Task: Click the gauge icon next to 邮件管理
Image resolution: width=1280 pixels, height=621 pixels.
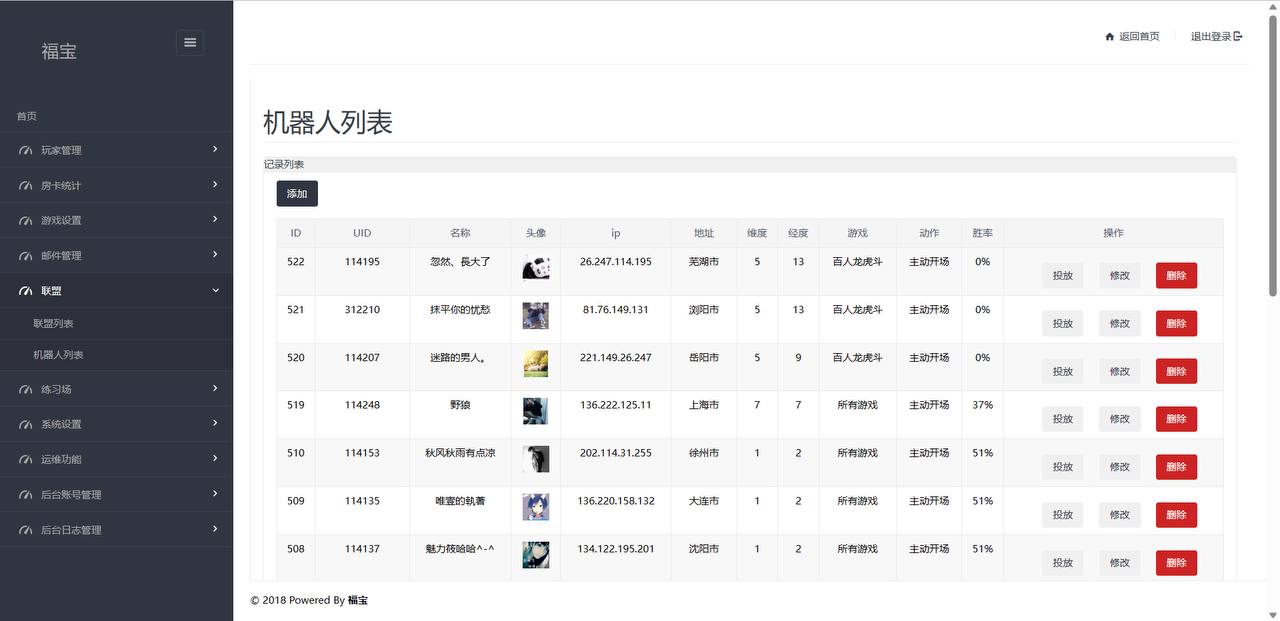Action: [x=26, y=256]
